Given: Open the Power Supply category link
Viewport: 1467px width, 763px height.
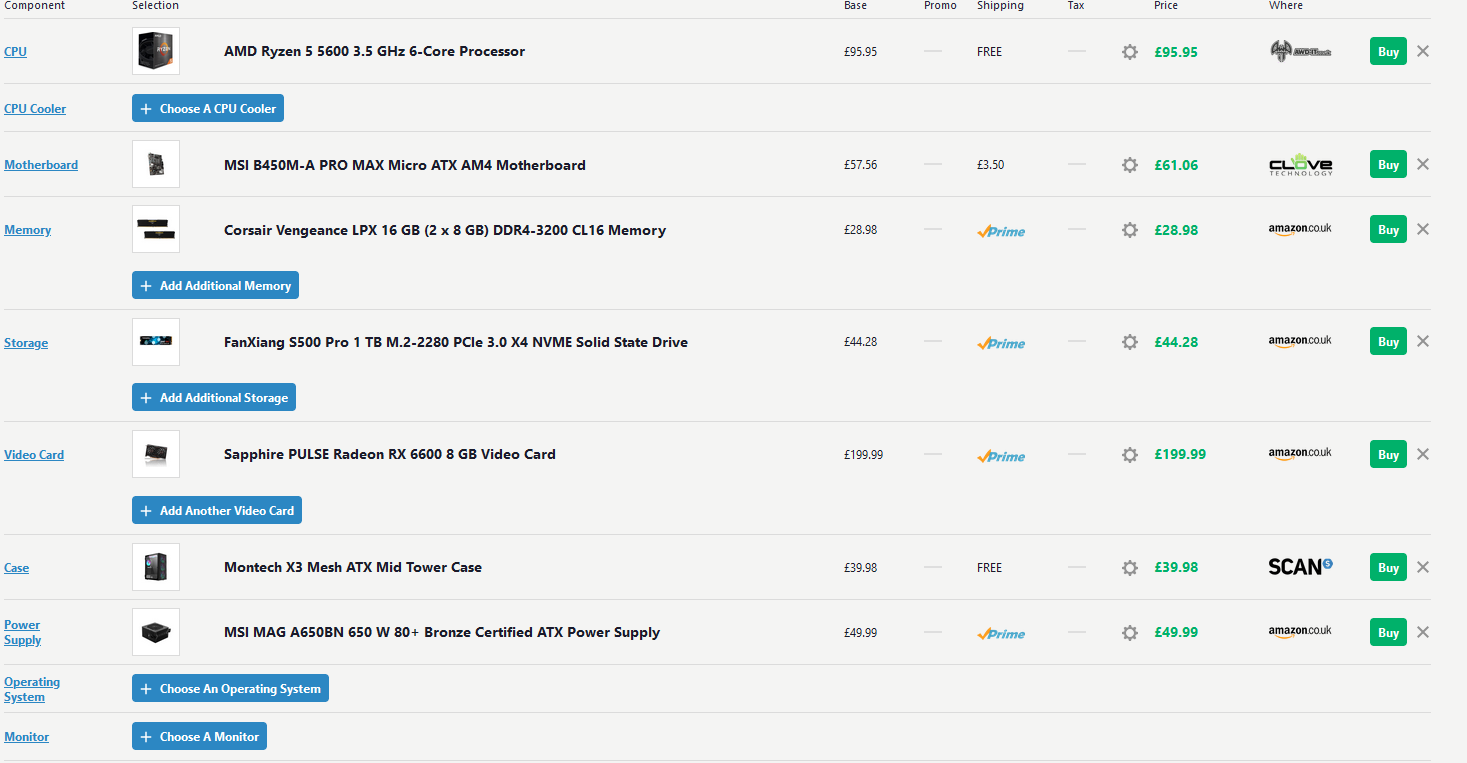Looking at the screenshot, I should pos(23,632).
